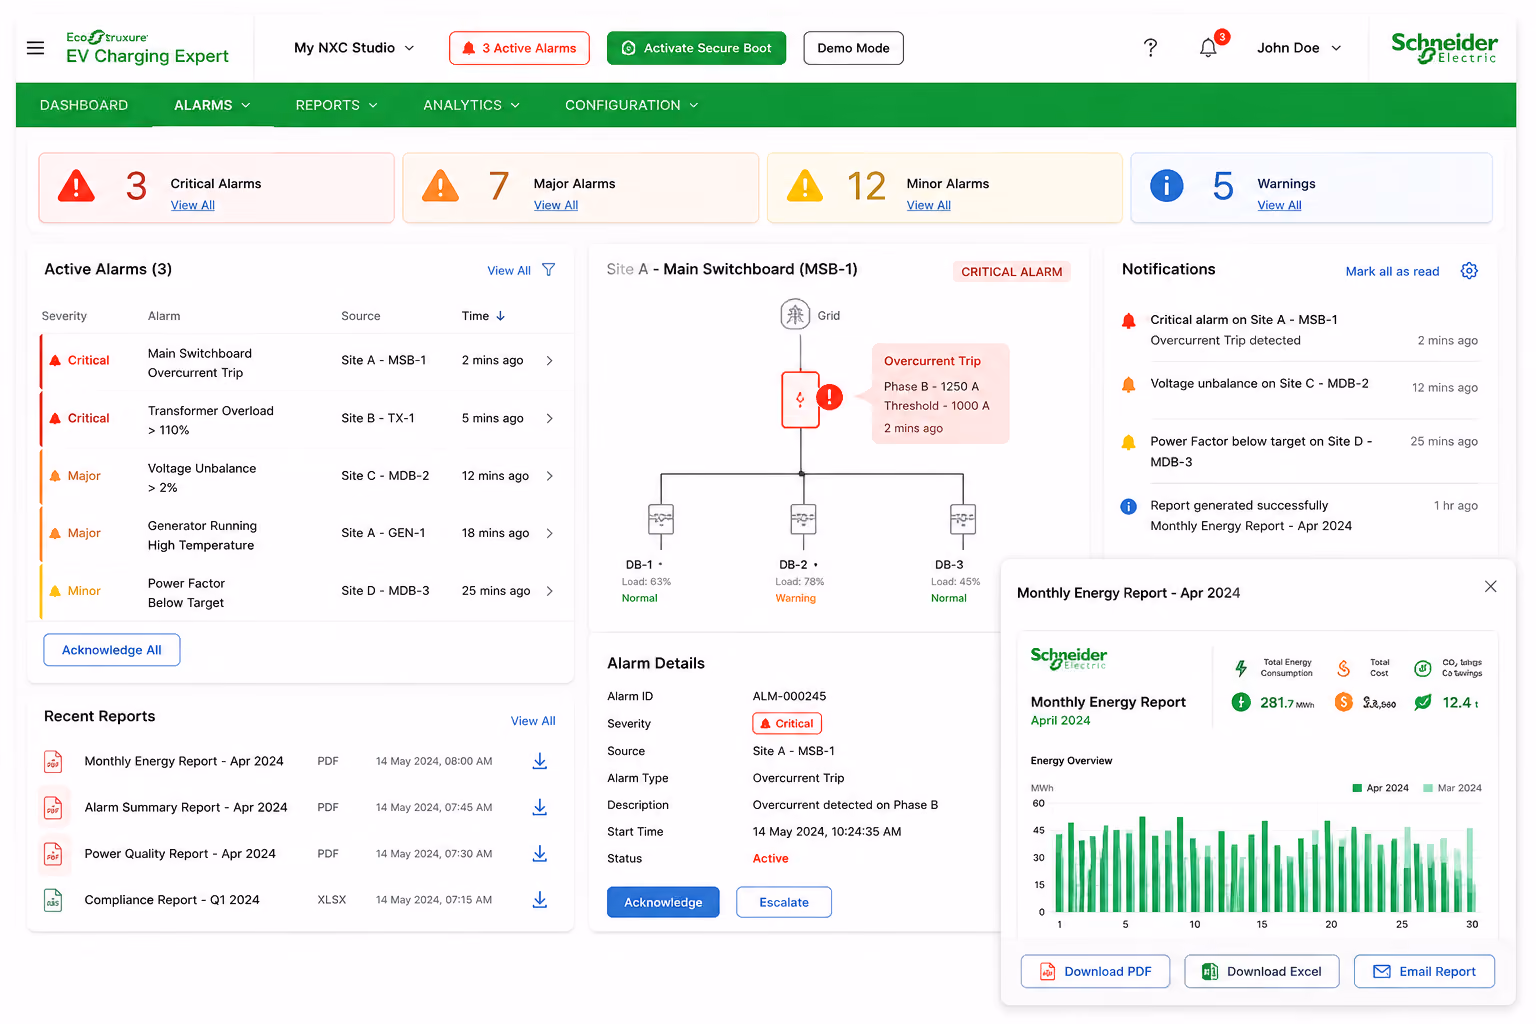Download Monthly Energy Report - Apr 2024
Image resolution: width=1536 pixels, height=1024 pixels.
539,761
